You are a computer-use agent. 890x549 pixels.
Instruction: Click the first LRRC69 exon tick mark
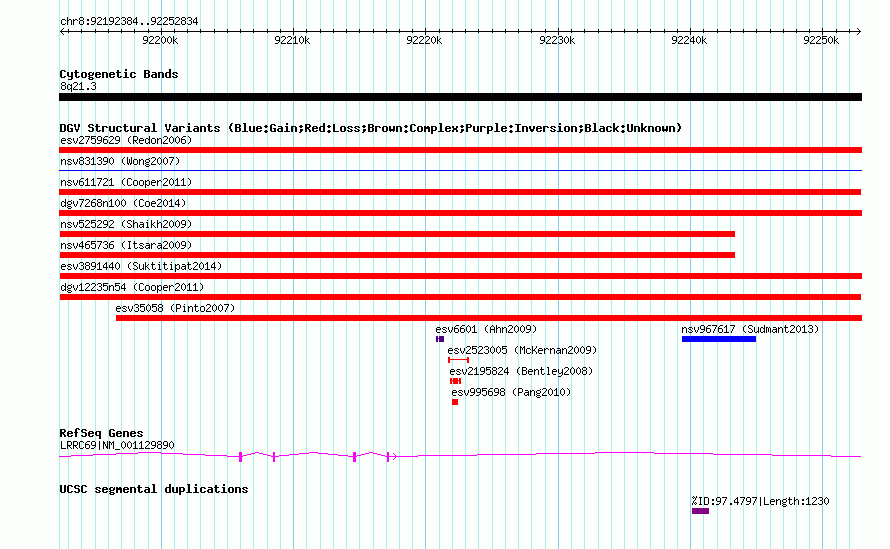click(x=241, y=456)
